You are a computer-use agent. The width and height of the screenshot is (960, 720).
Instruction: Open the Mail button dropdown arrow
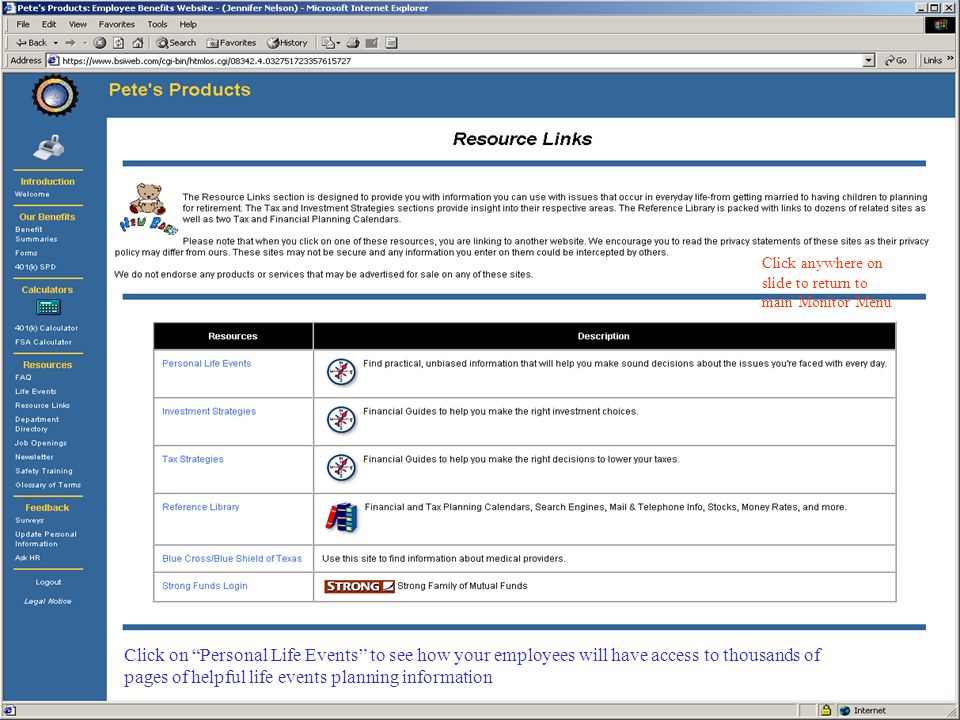coord(338,43)
